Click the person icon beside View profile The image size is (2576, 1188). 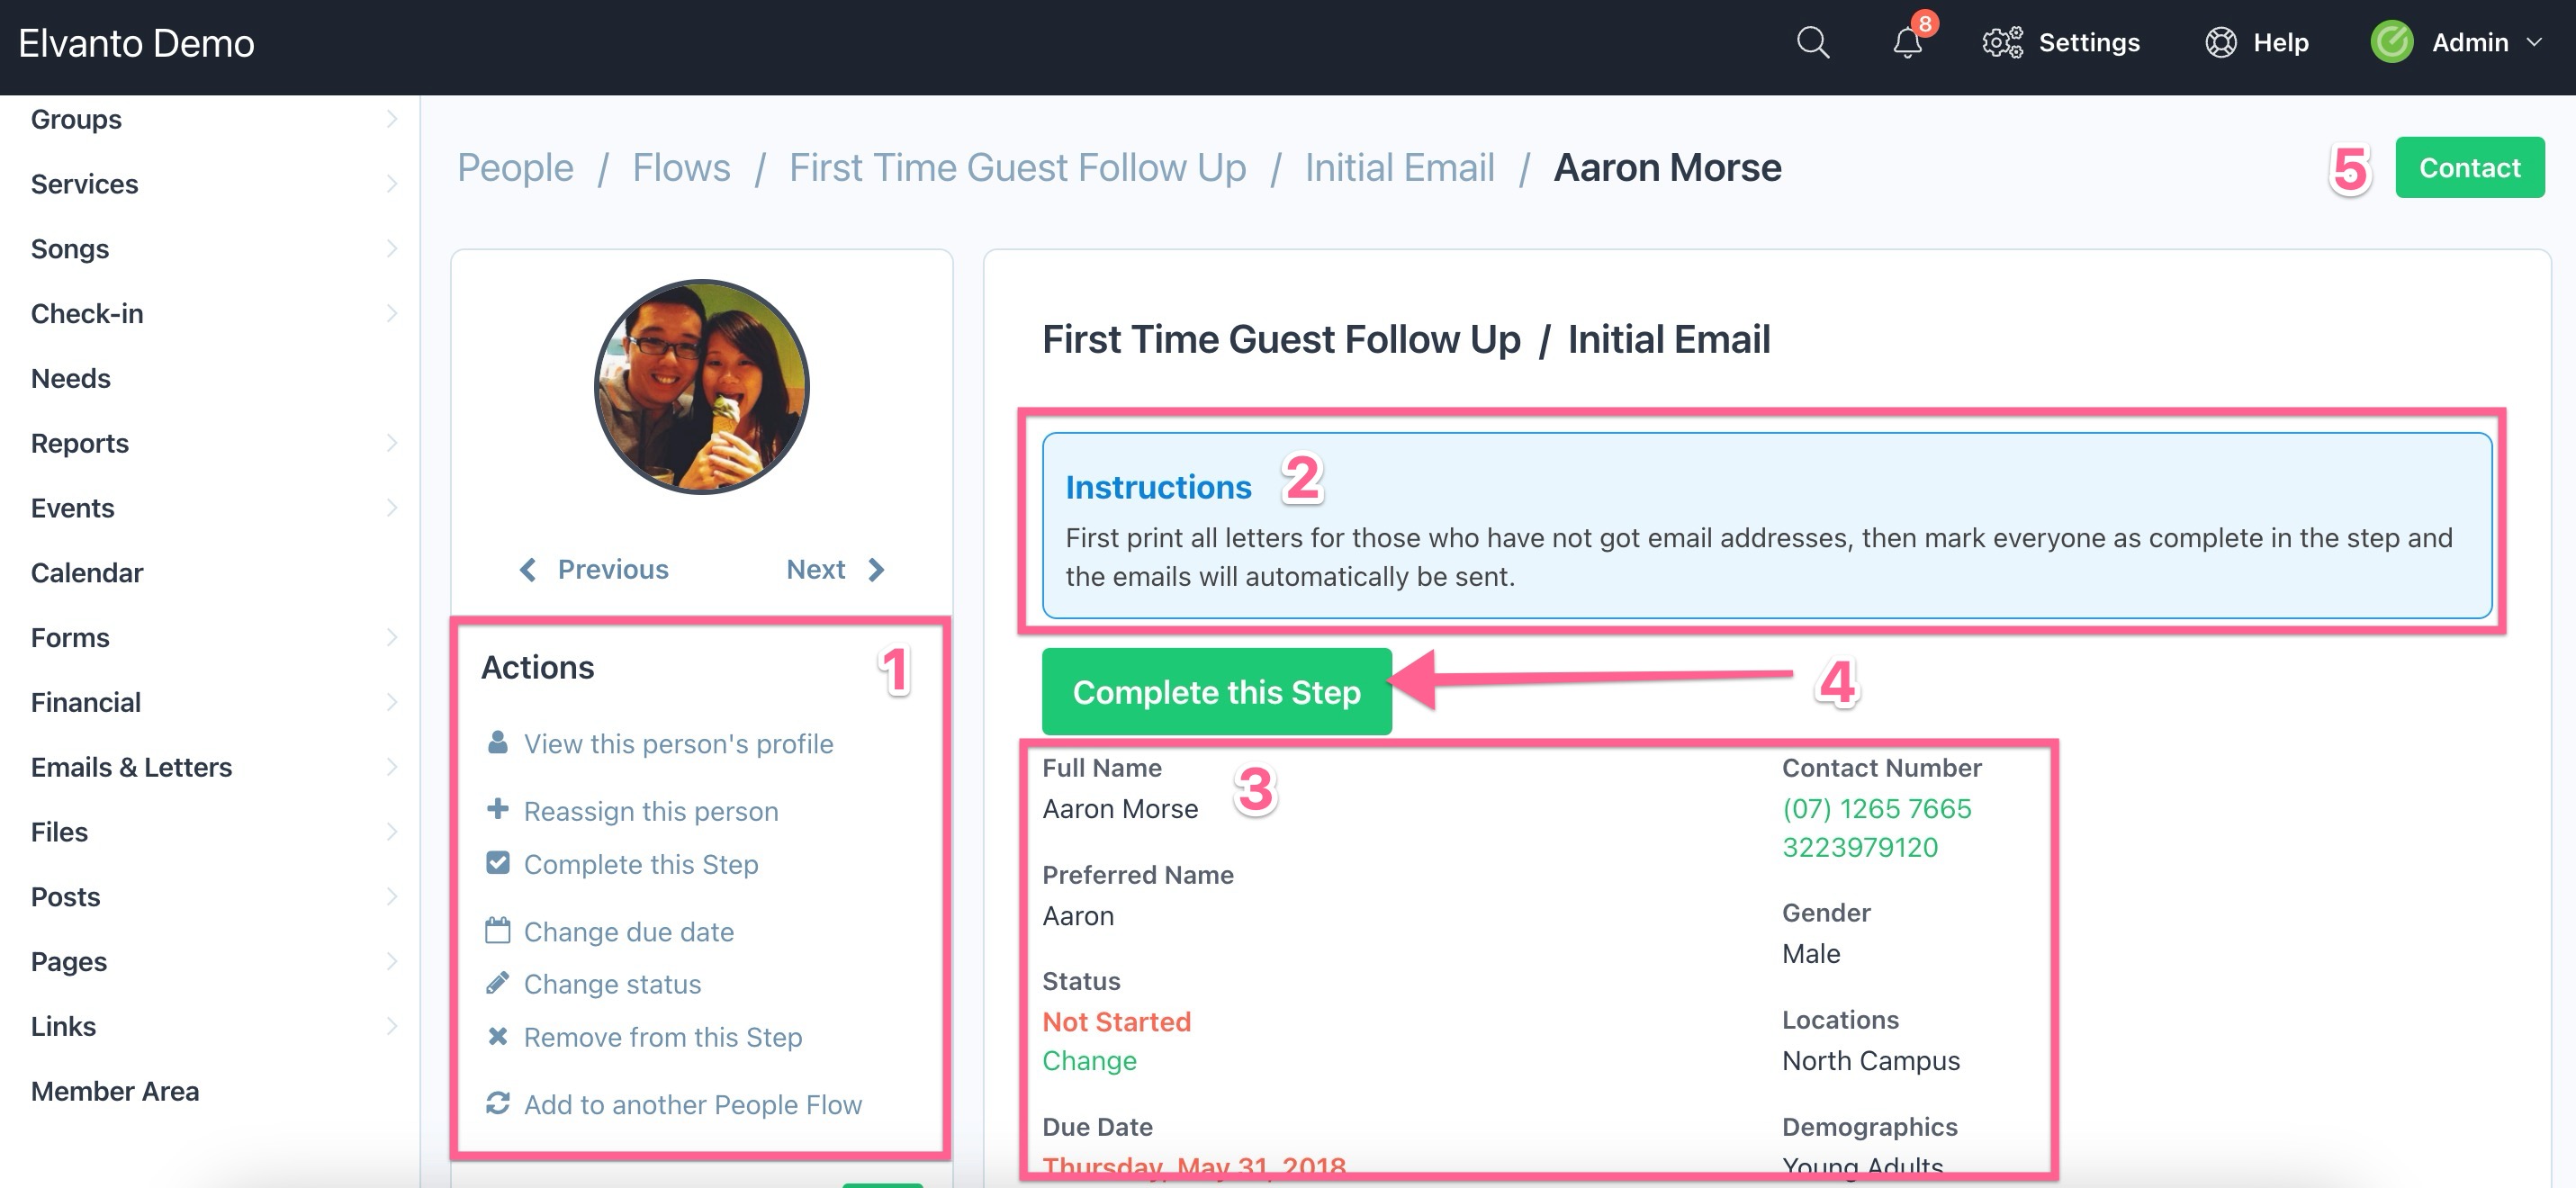[497, 742]
